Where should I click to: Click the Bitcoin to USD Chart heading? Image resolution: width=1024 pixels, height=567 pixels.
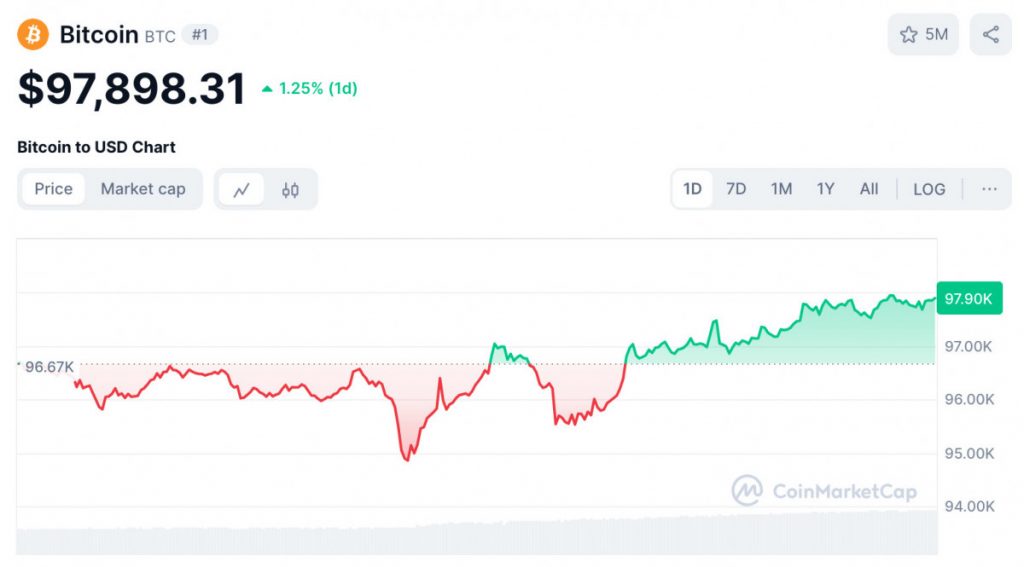(x=96, y=147)
